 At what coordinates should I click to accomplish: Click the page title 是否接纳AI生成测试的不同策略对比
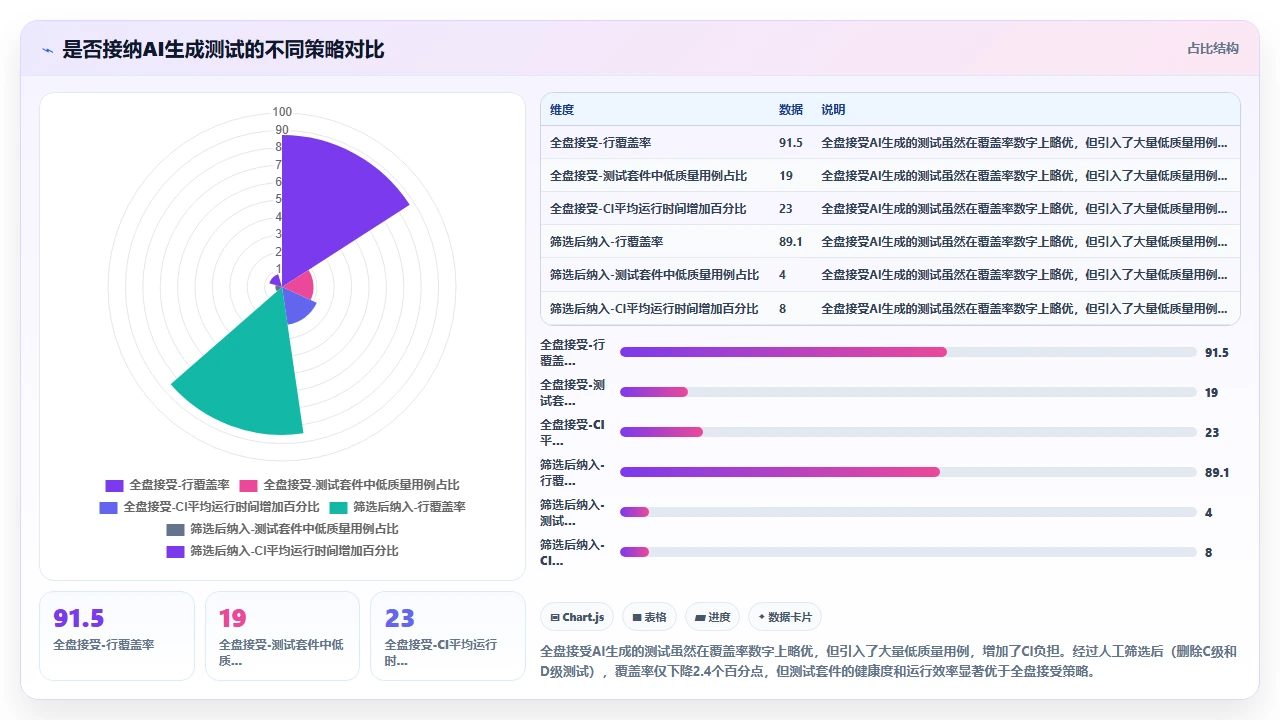(223, 50)
